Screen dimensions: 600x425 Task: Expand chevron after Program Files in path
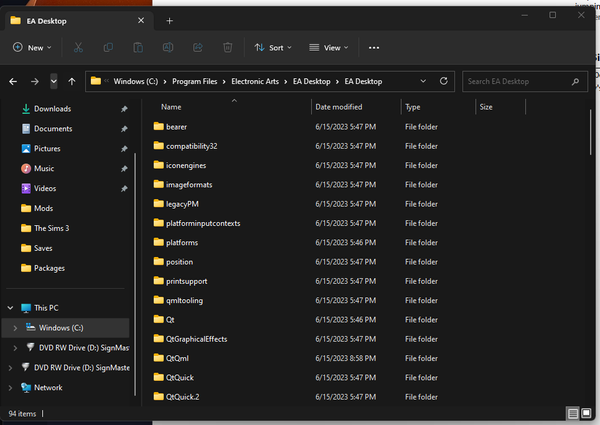pos(224,81)
